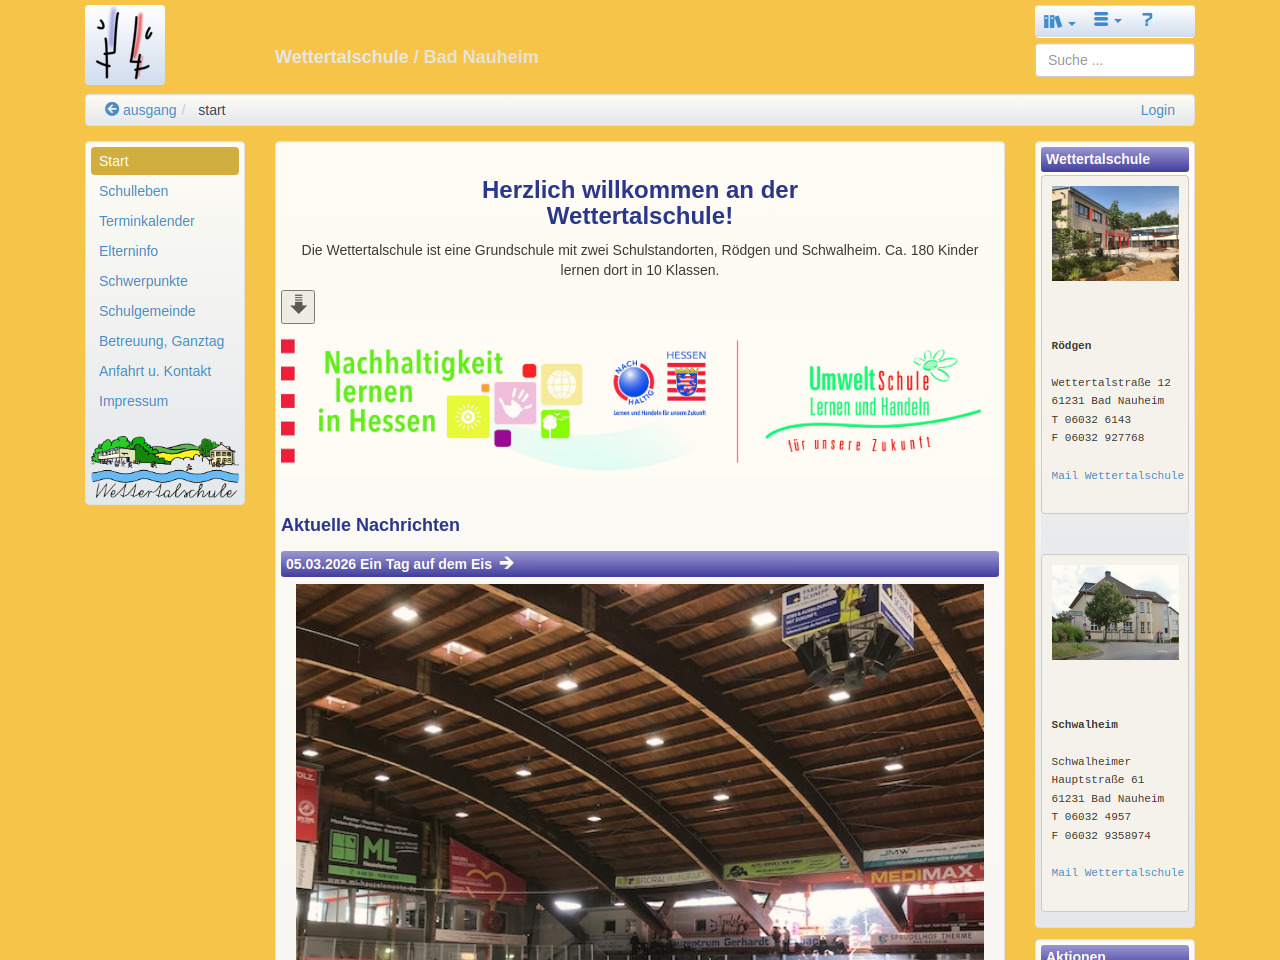Click the Rödgen school building photo

(x=1115, y=233)
